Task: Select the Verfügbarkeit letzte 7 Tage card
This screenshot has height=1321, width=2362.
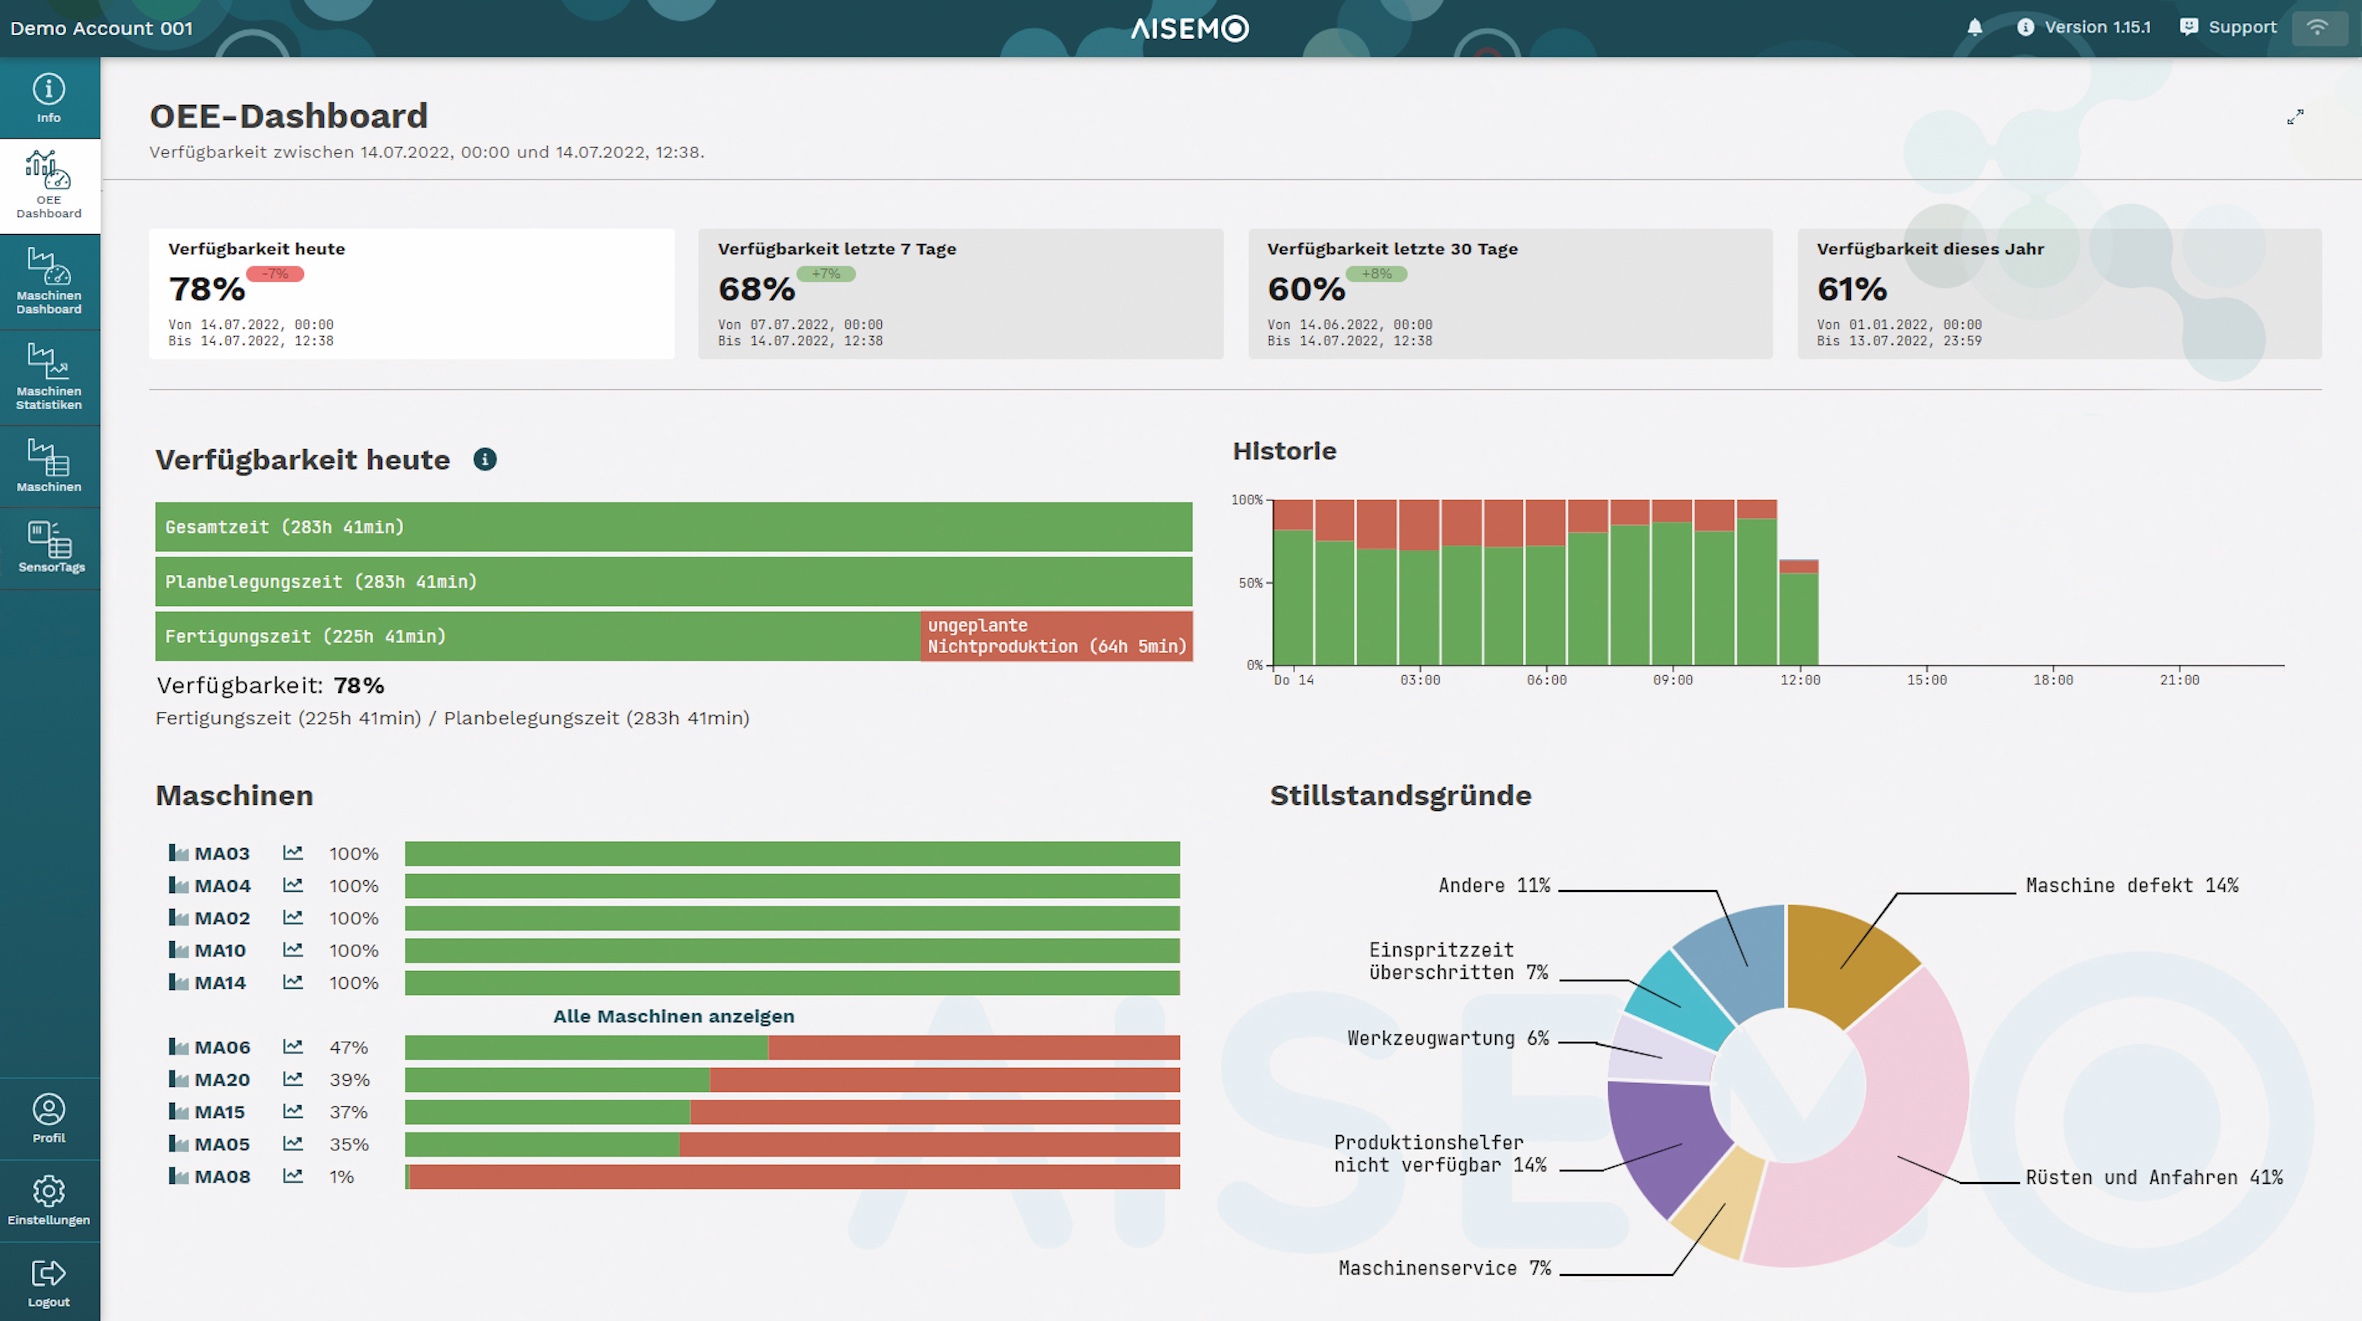Action: 960,293
